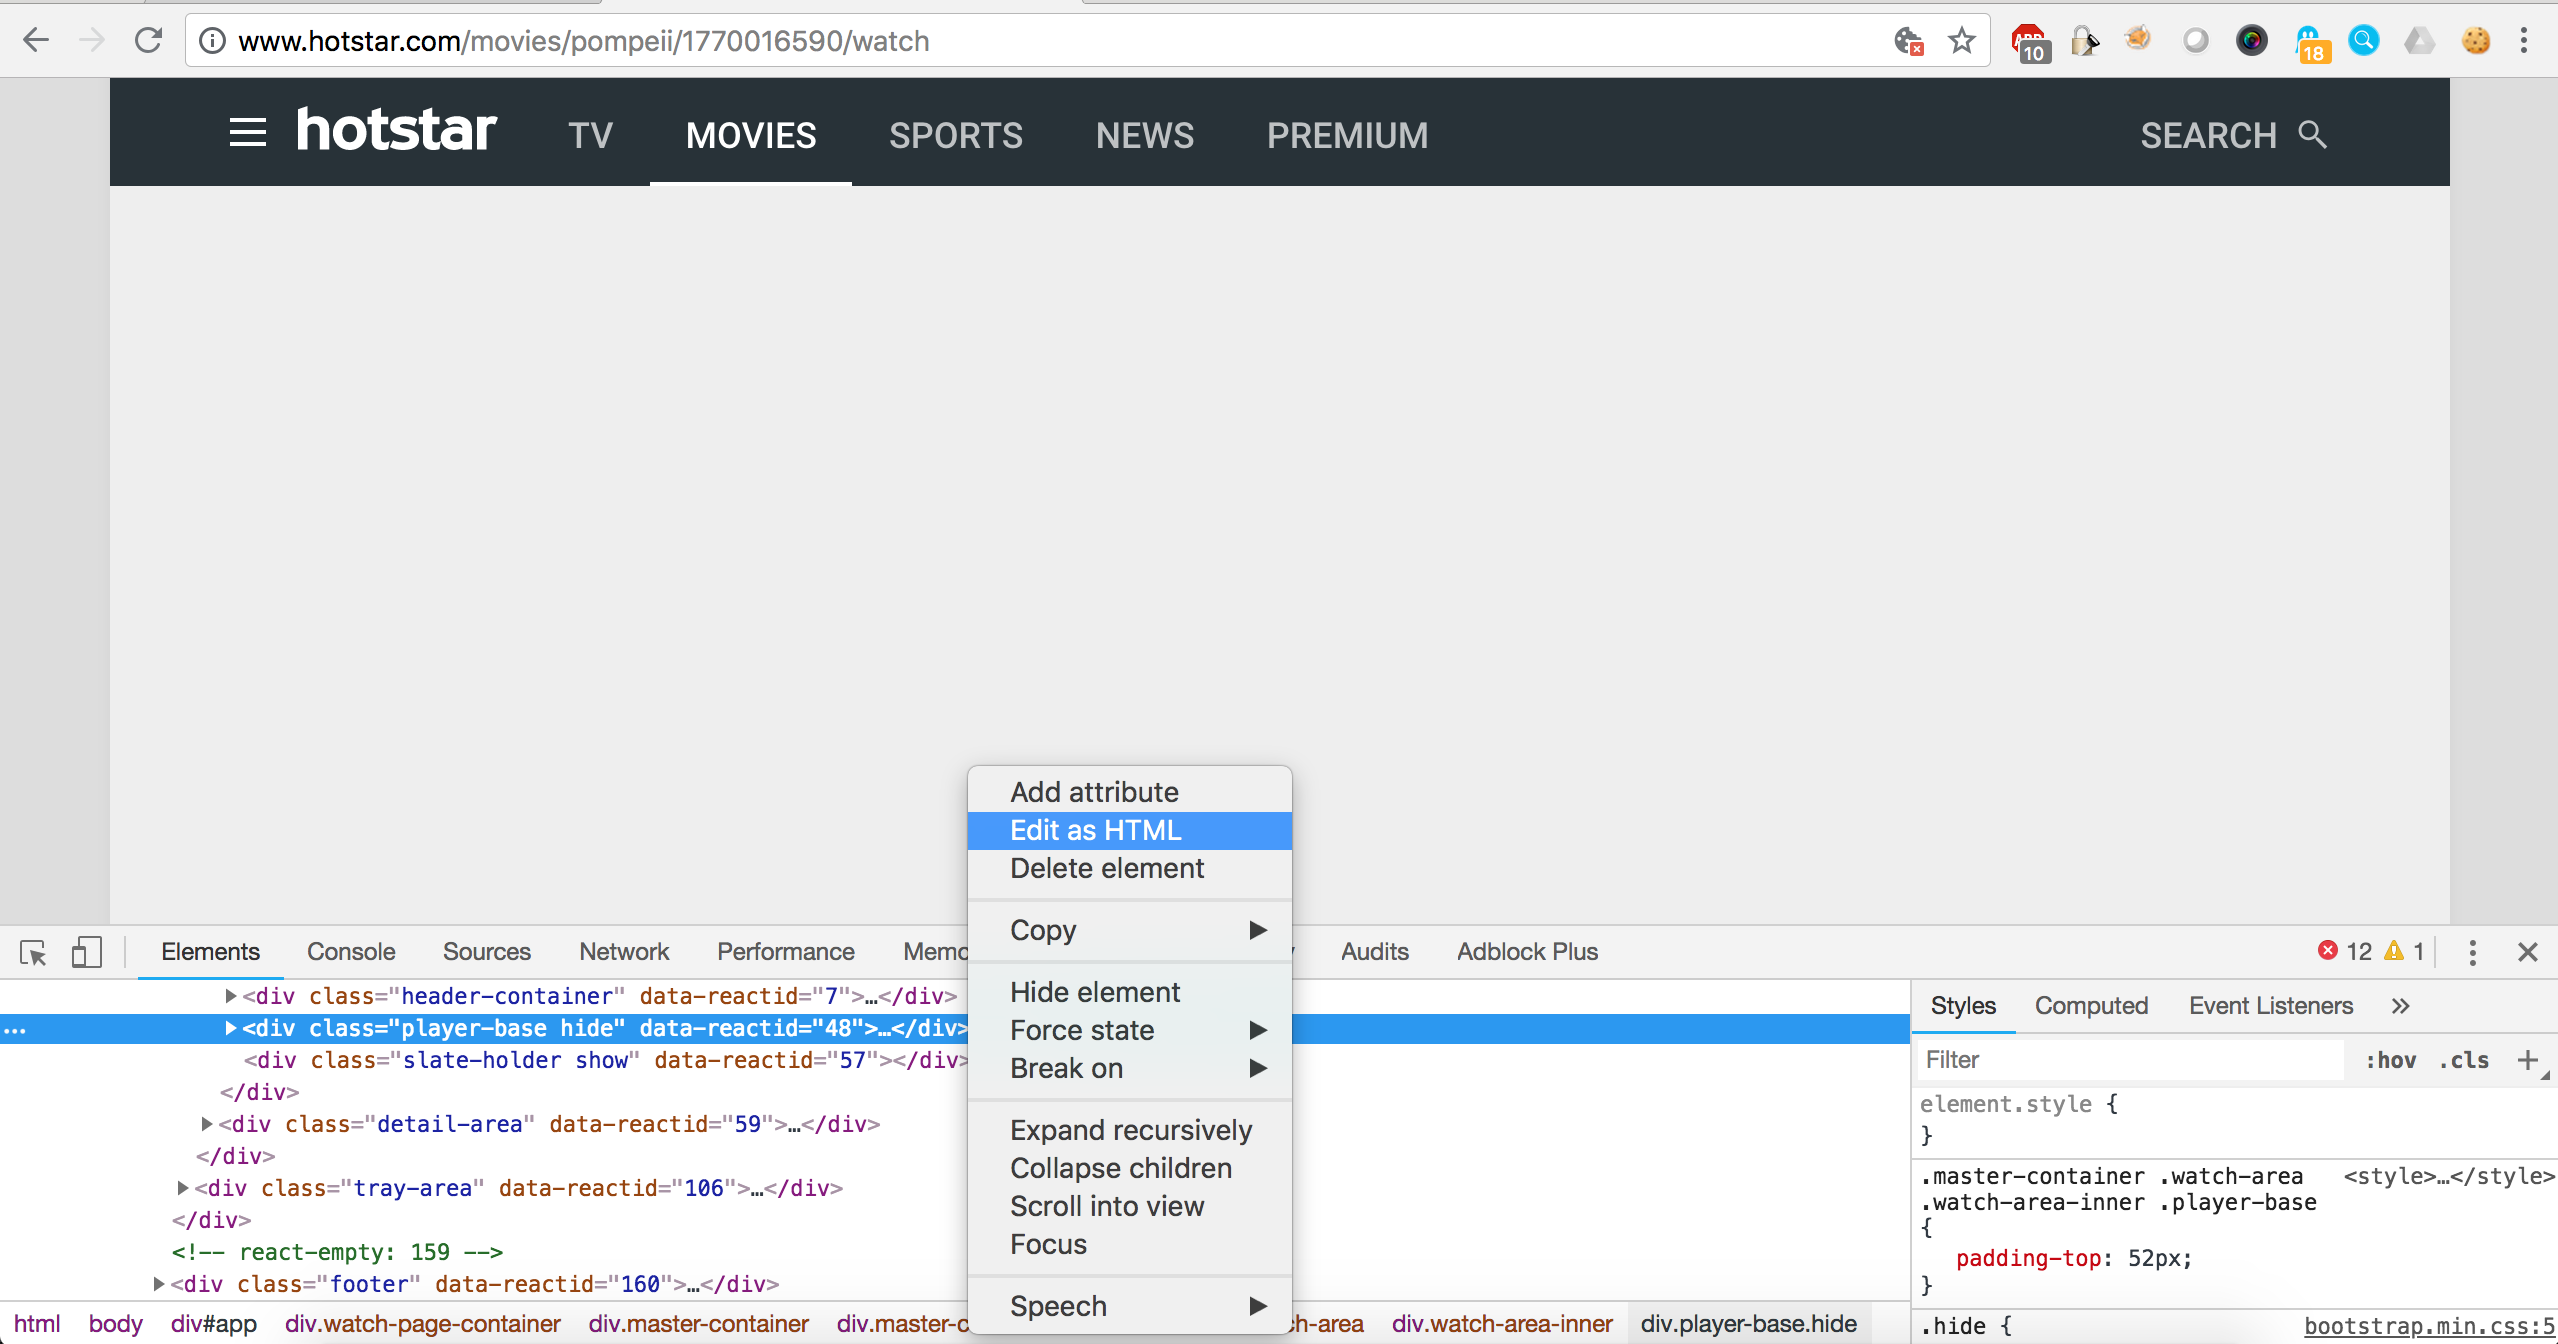The height and width of the screenshot is (1344, 2558).
Task: Show more Styles pane tabs chevron
Action: pyautogui.click(x=2400, y=1006)
